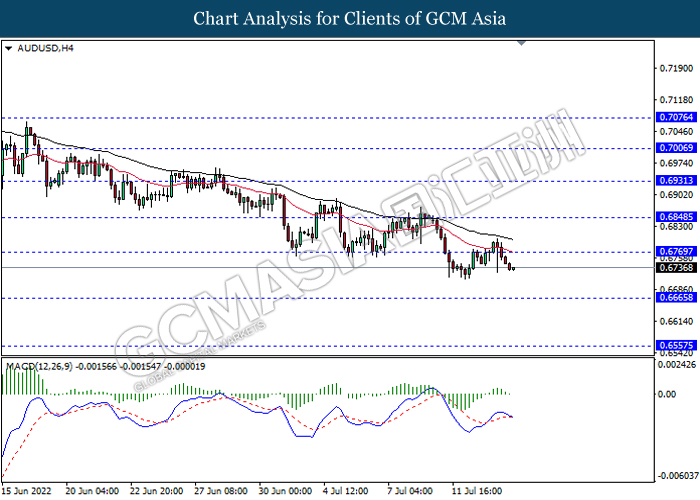The height and width of the screenshot is (500, 700).
Task: Click the 0.69740 axis value
Action: point(676,163)
